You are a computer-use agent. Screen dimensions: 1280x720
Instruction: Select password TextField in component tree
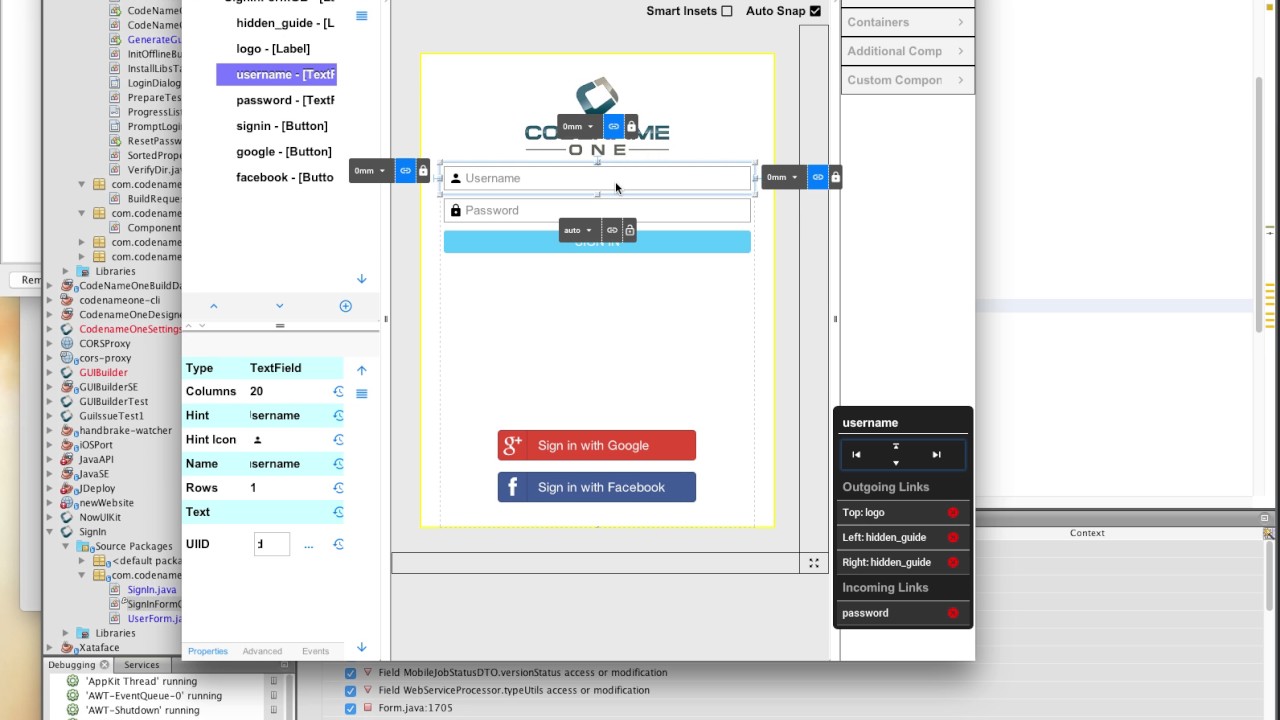tap(285, 100)
